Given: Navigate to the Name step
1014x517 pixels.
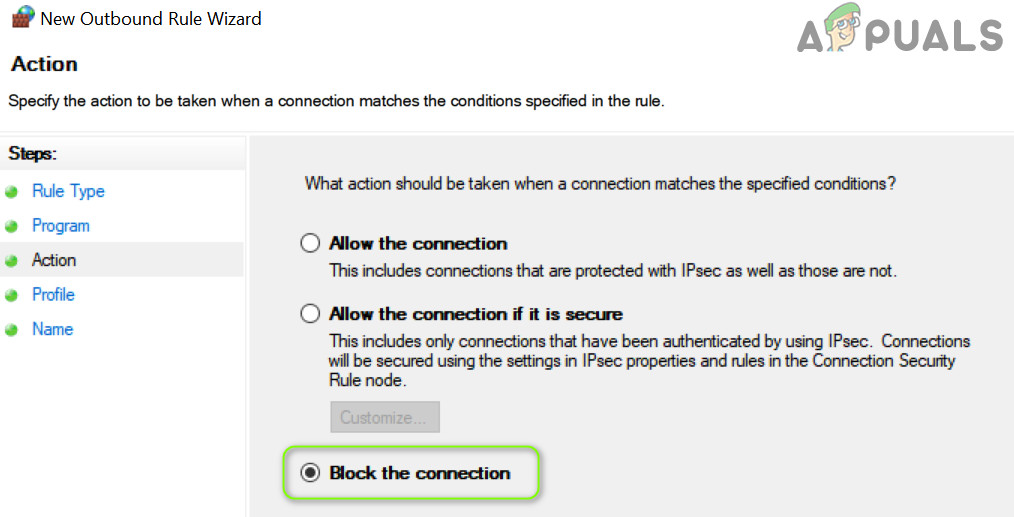Looking at the screenshot, I should [x=52, y=329].
